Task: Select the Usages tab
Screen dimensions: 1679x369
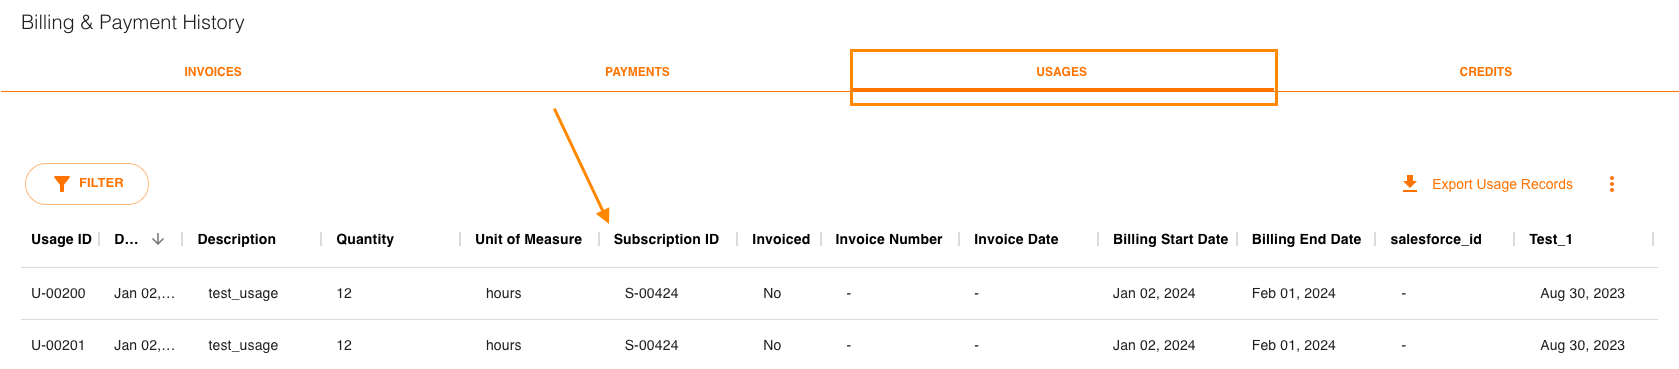Action: pos(1062,72)
